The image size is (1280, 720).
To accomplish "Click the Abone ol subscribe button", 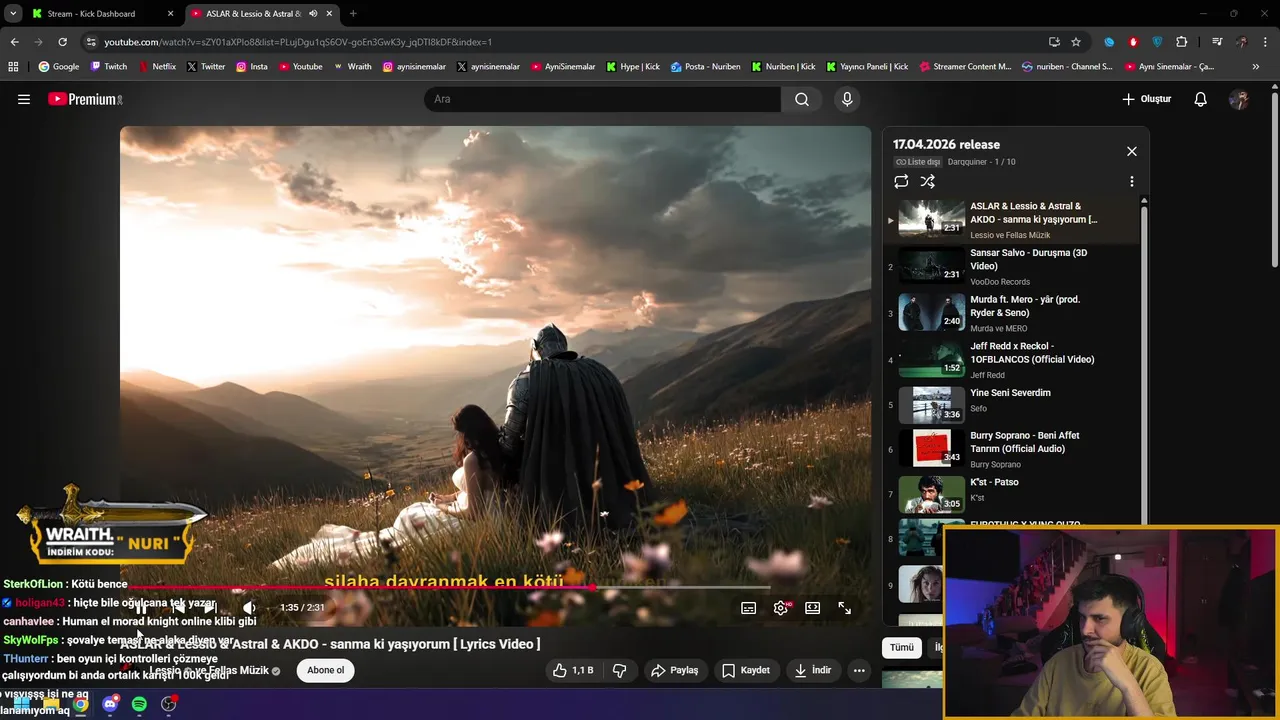I will click(x=326, y=670).
